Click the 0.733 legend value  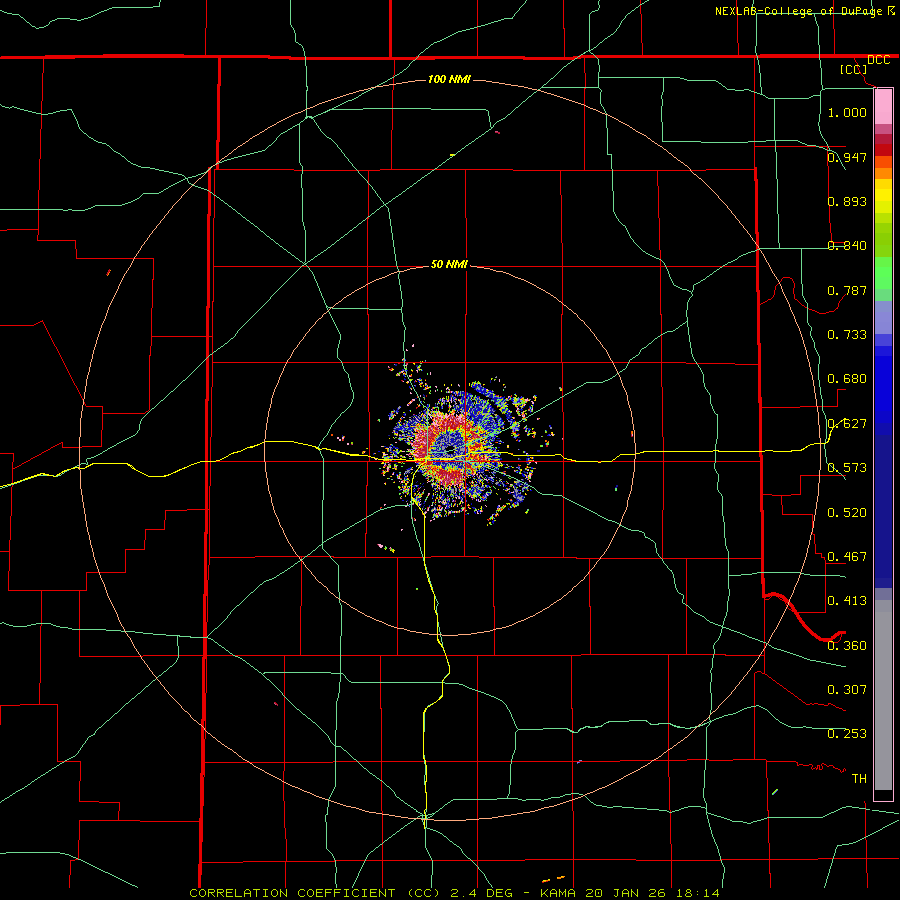(x=847, y=335)
